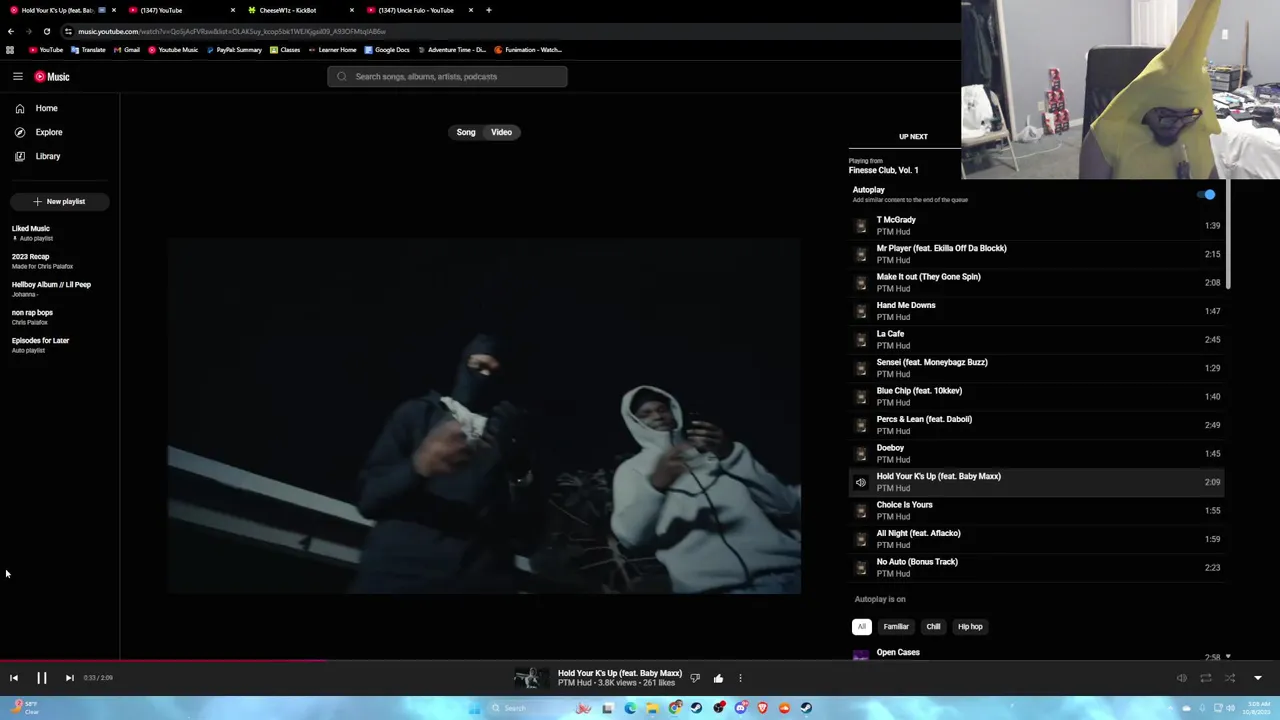Skip to previous track
The height and width of the screenshot is (720, 1280).
(14, 678)
